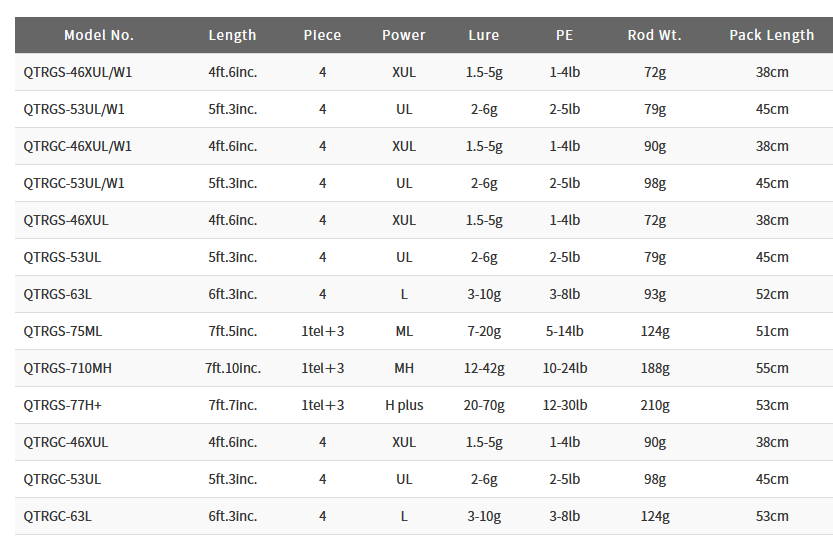
Task: Select model QTRGS-46XUL/W1 cell
Action: click(78, 72)
